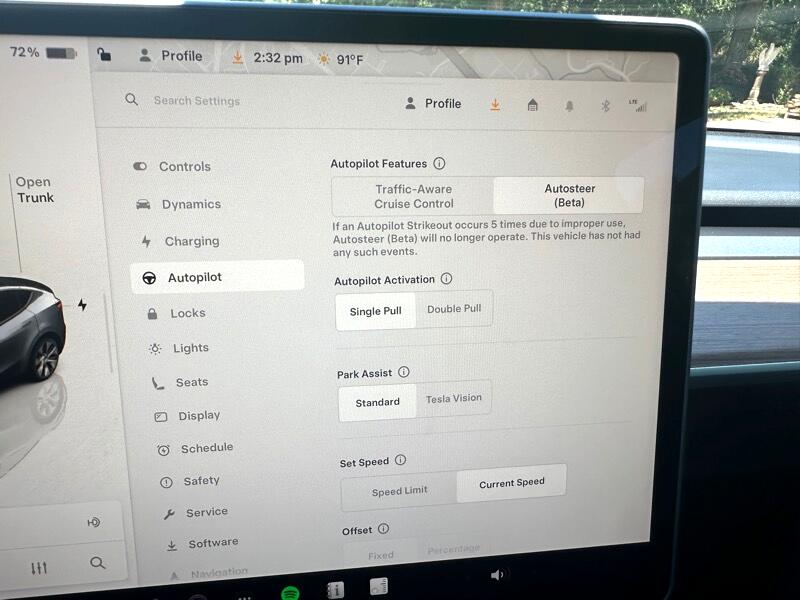The height and width of the screenshot is (600, 800).
Task: Choose Speed Limit for Set Speed
Action: click(399, 491)
